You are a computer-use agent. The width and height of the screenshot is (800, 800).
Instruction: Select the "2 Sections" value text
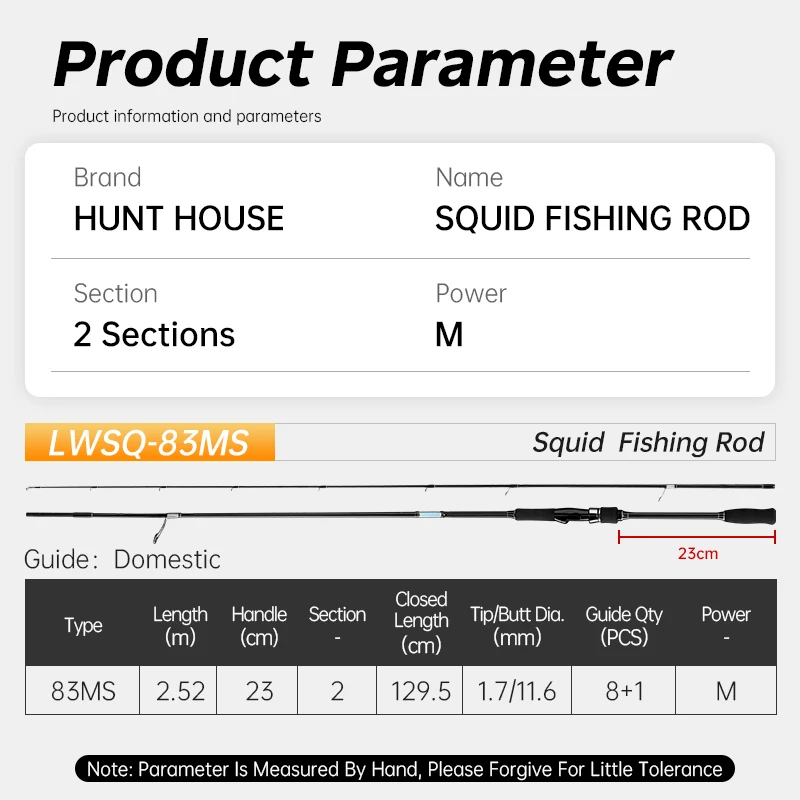[x=154, y=335]
